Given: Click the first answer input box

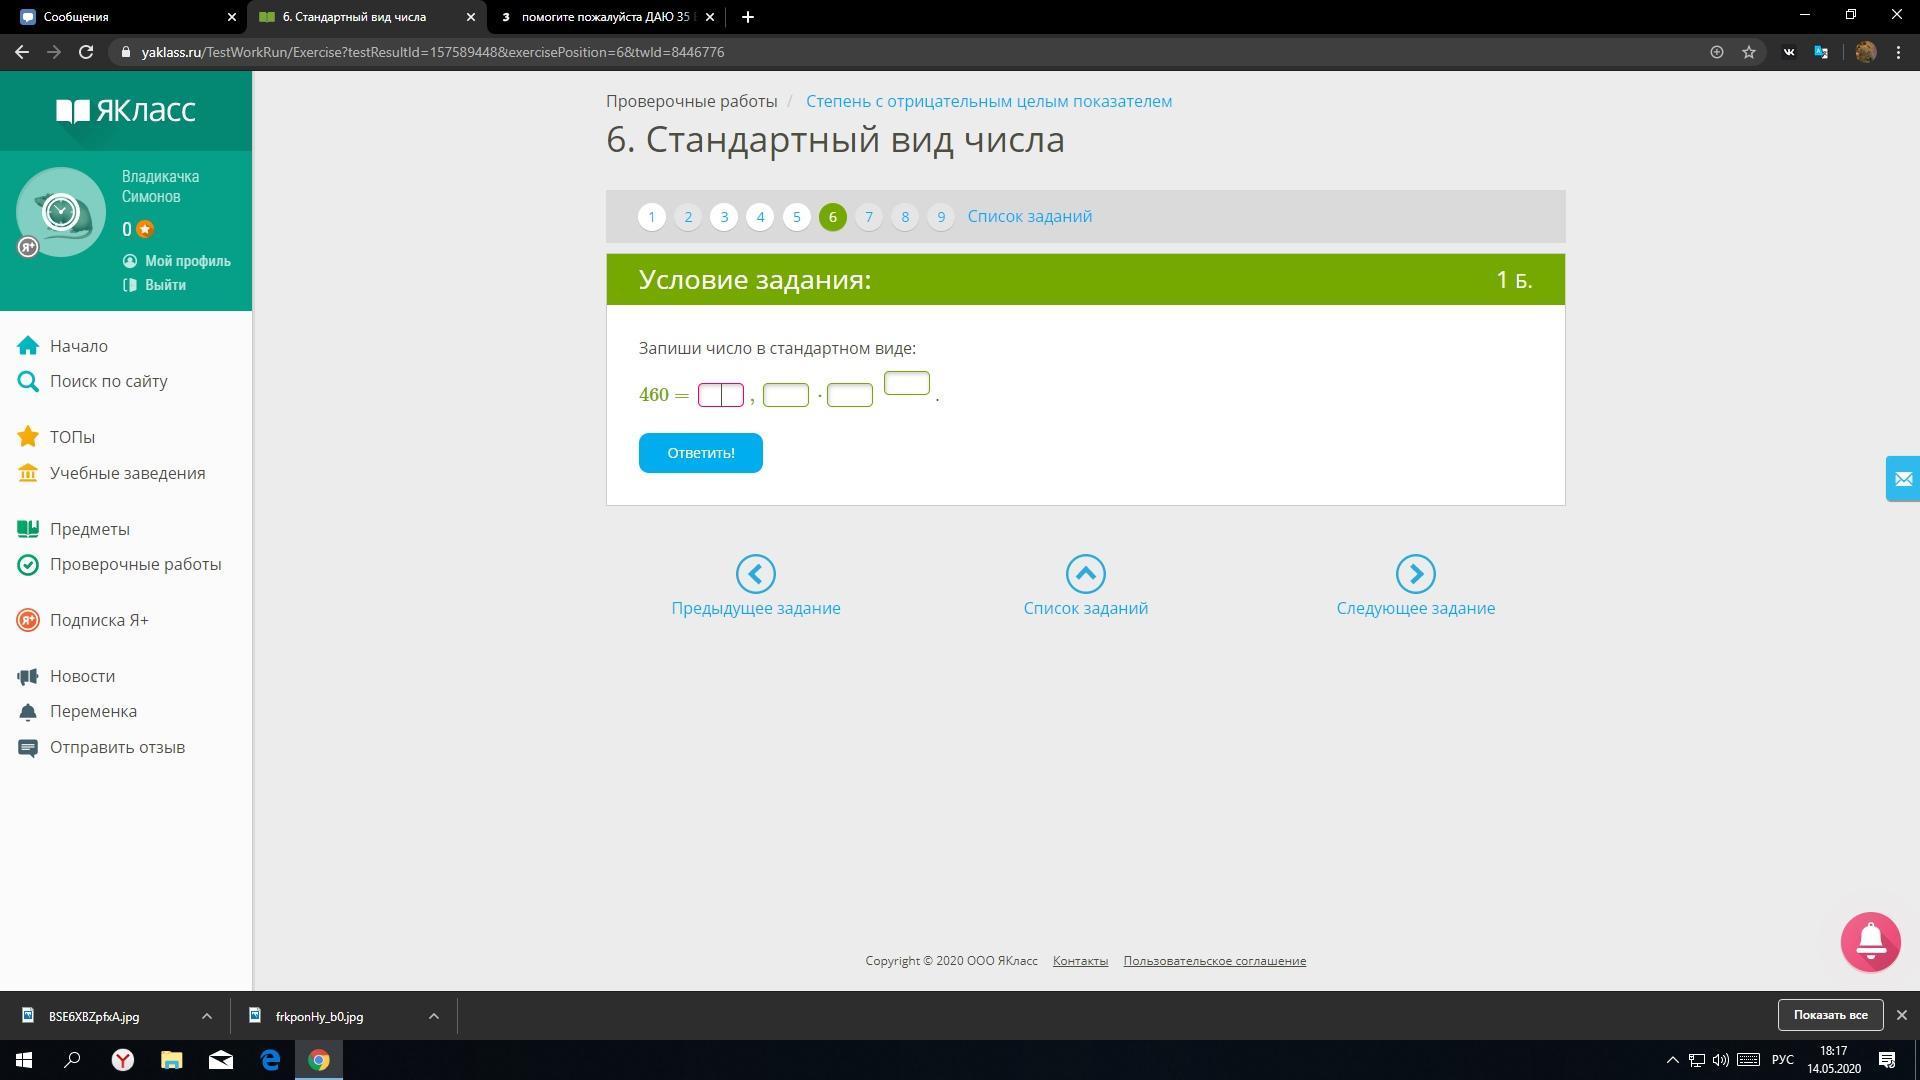Looking at the screenshot, I should click(720, 395).
